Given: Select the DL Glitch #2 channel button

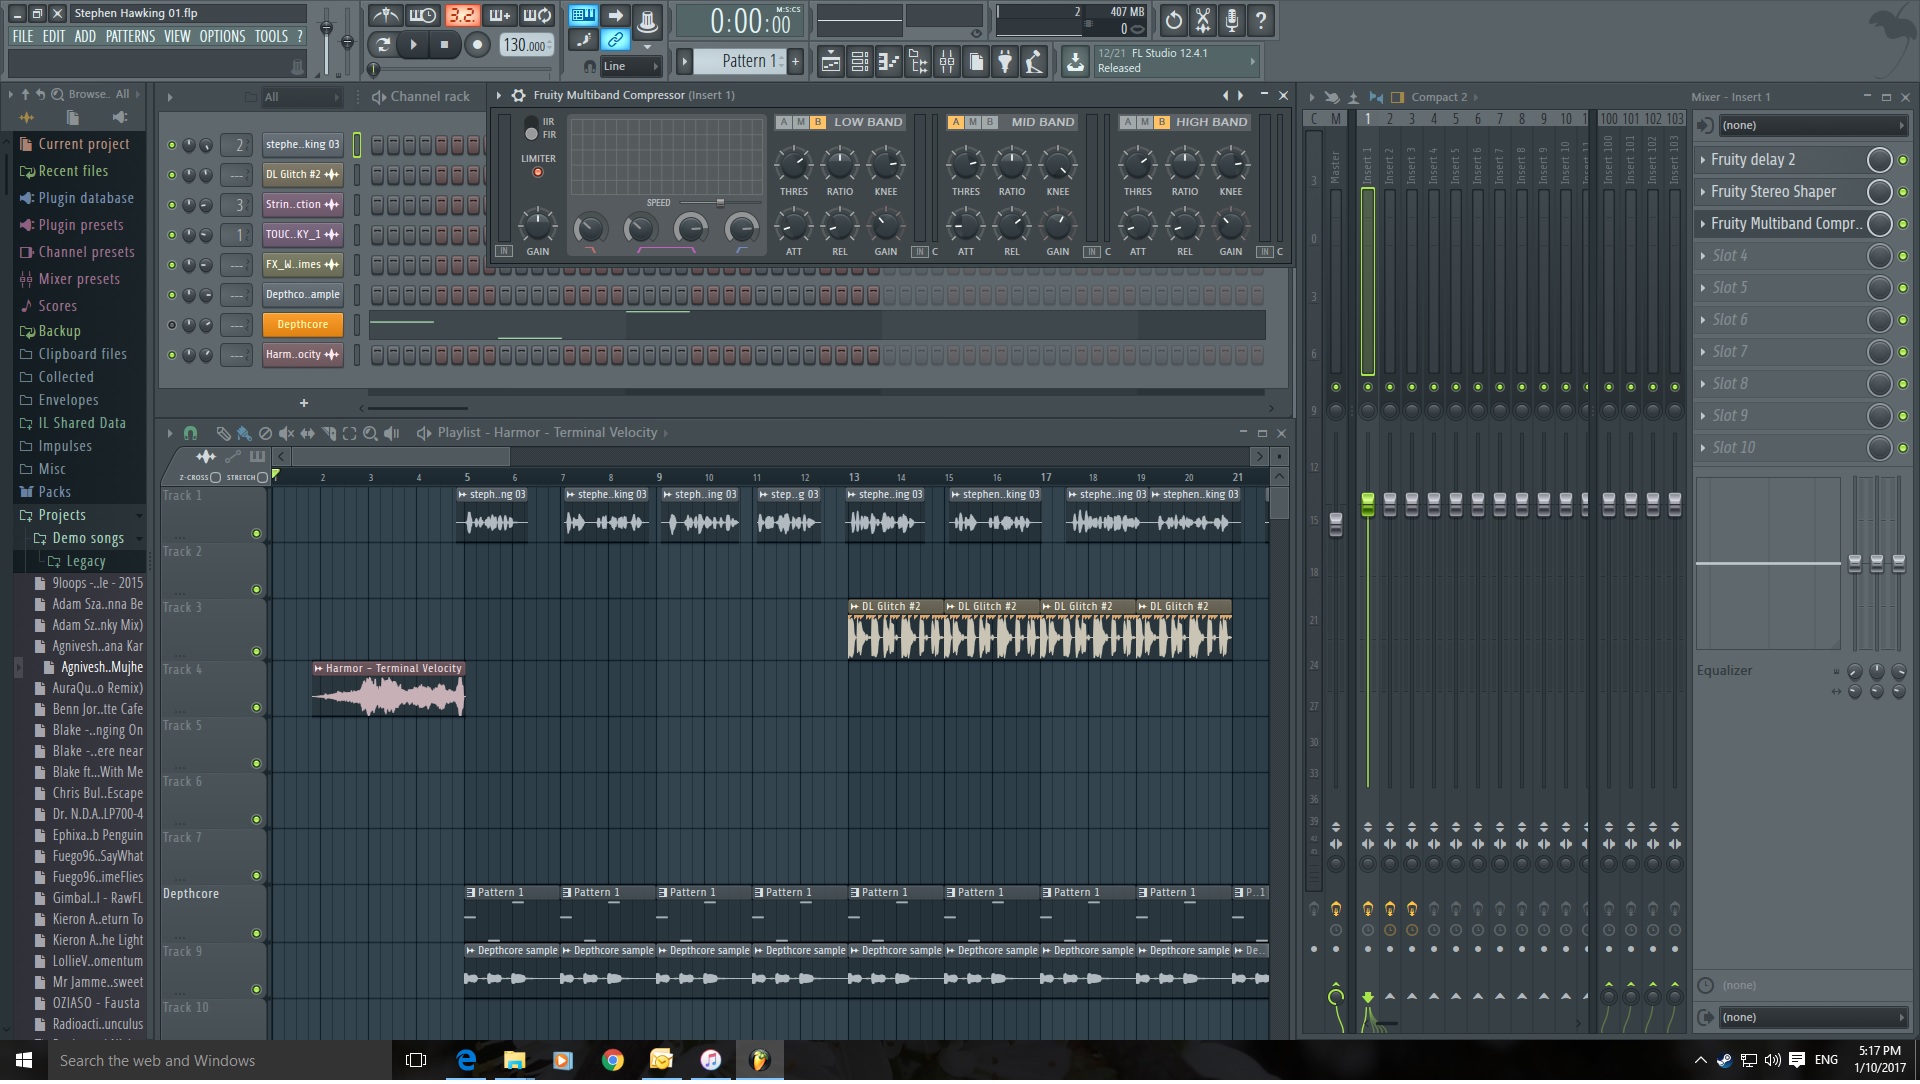Looking at the screenshot, I should coord(302,174).
